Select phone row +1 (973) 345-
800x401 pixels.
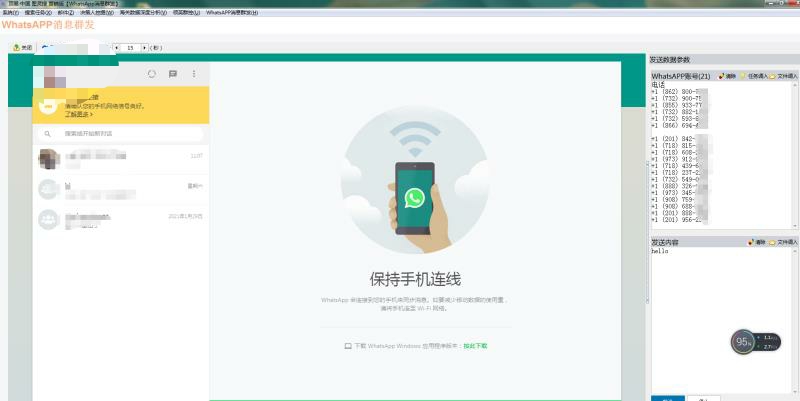click(x=679, y=193)
